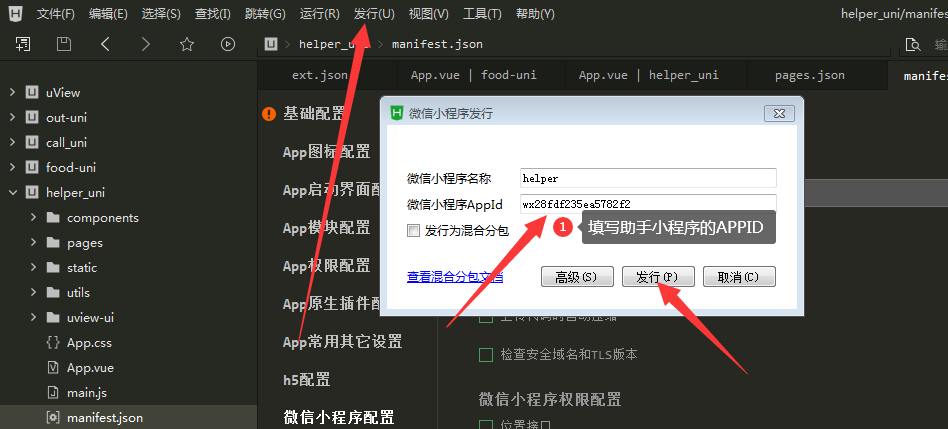This screenshot has width=948, height=429.
Task: Select the h5配置 section
Action: pyautogui.click(x=307, y=380)
